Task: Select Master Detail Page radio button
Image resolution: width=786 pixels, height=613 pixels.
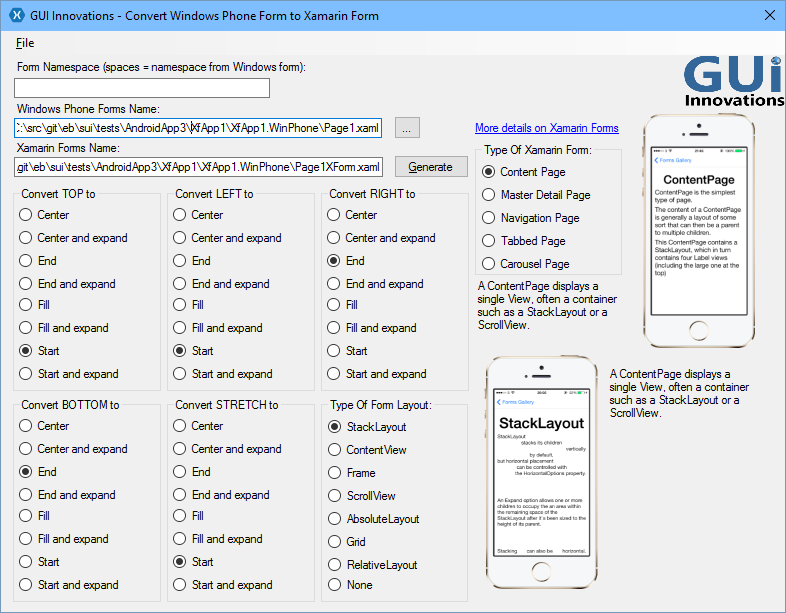Action: tap(489, 195)
